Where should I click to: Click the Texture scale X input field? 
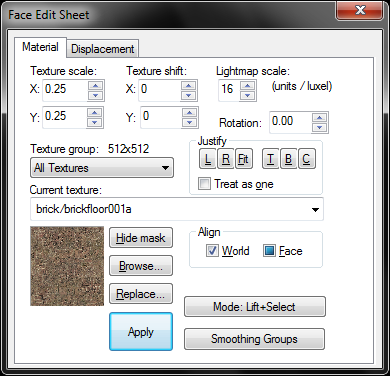[65, 90]
